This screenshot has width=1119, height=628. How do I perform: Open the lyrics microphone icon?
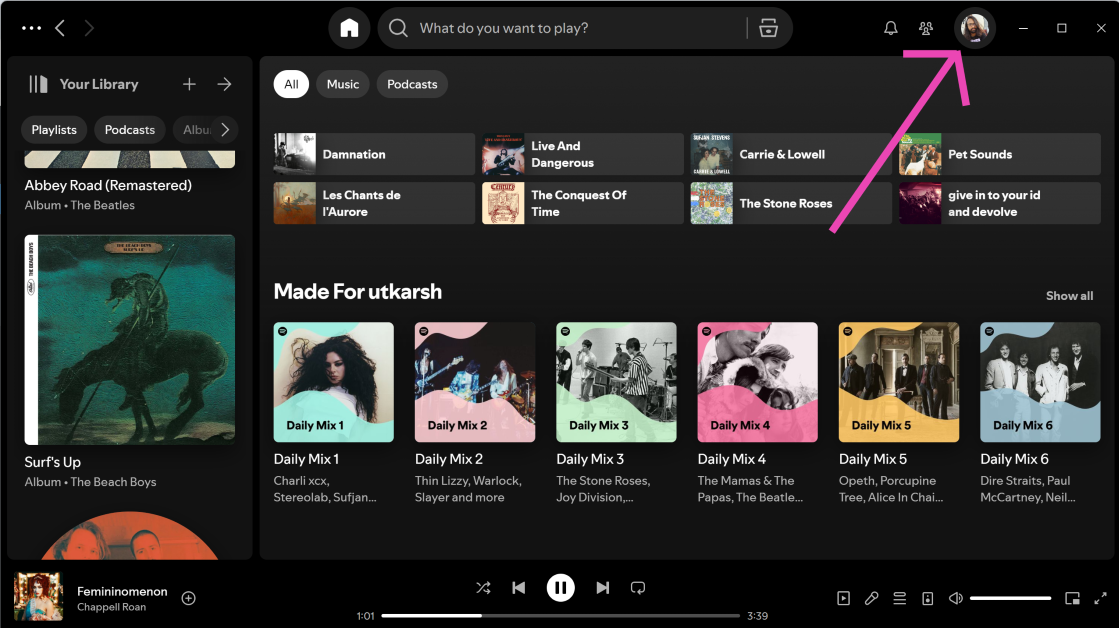point(871,598)
